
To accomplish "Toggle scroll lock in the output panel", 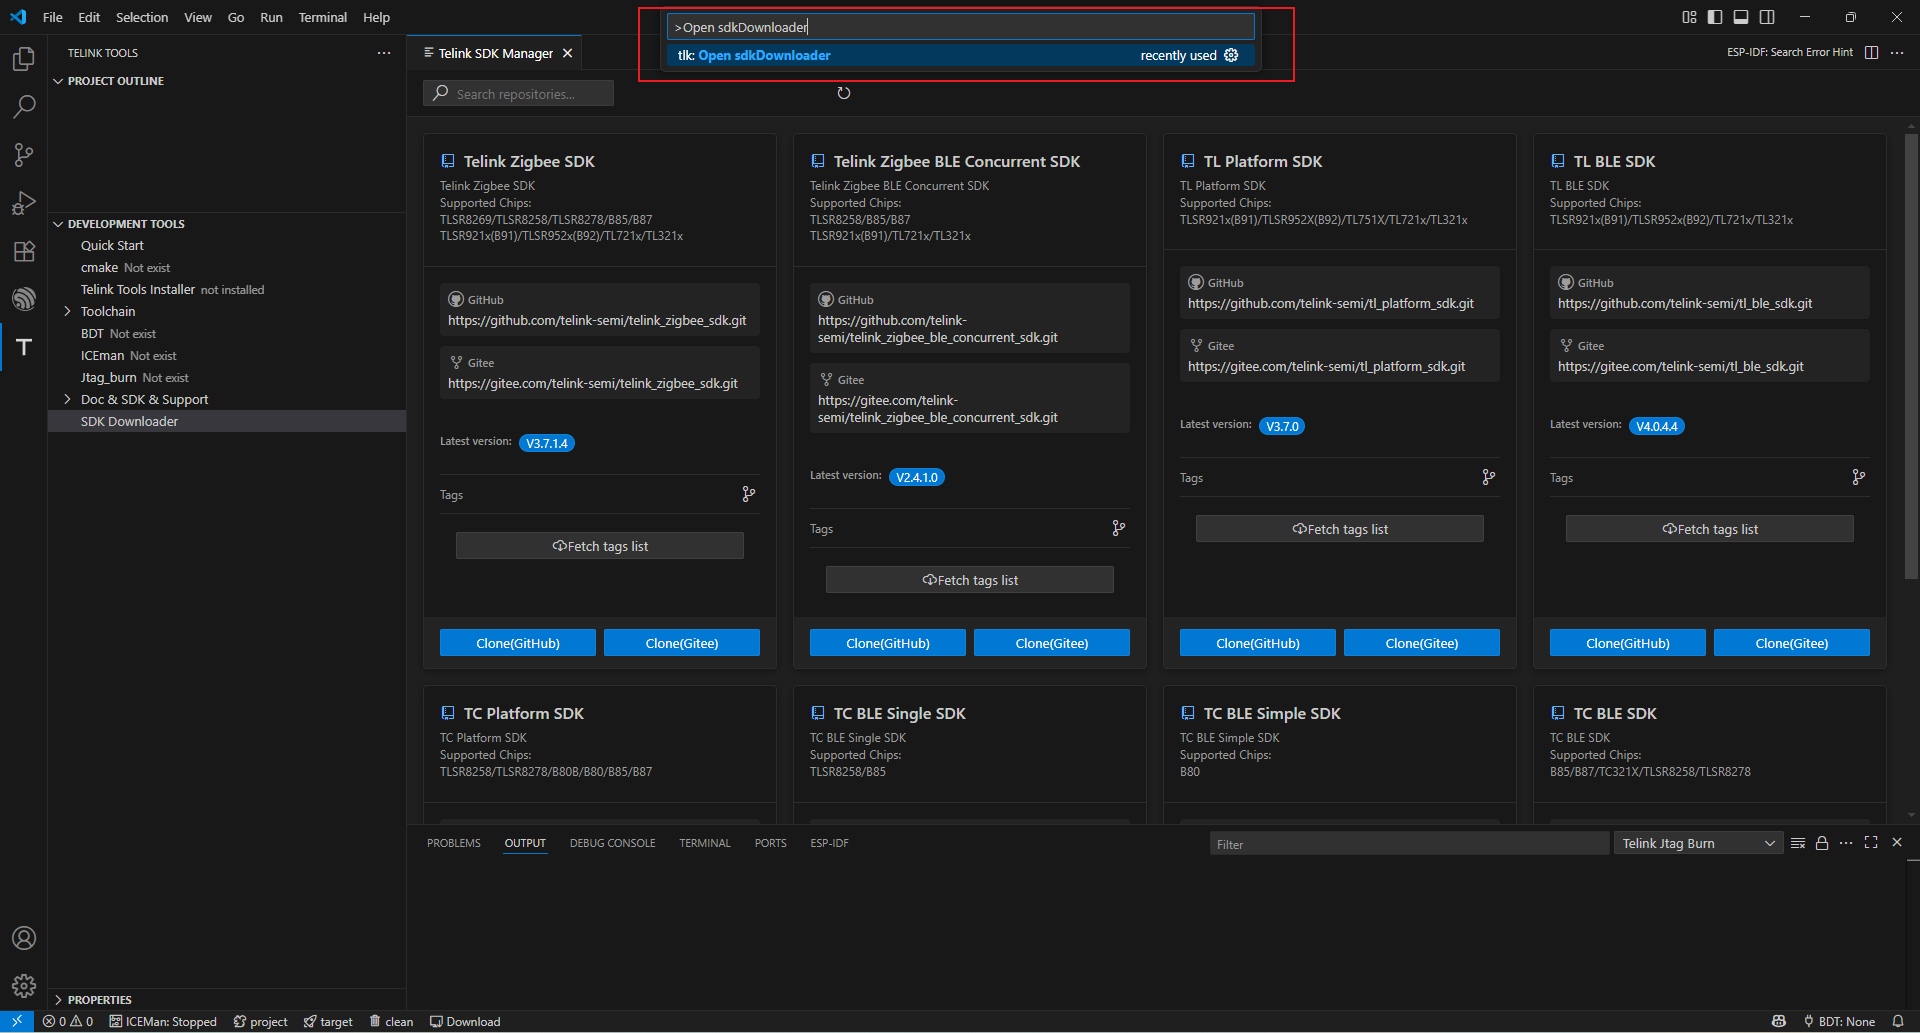I will [x=1822, y=843].
